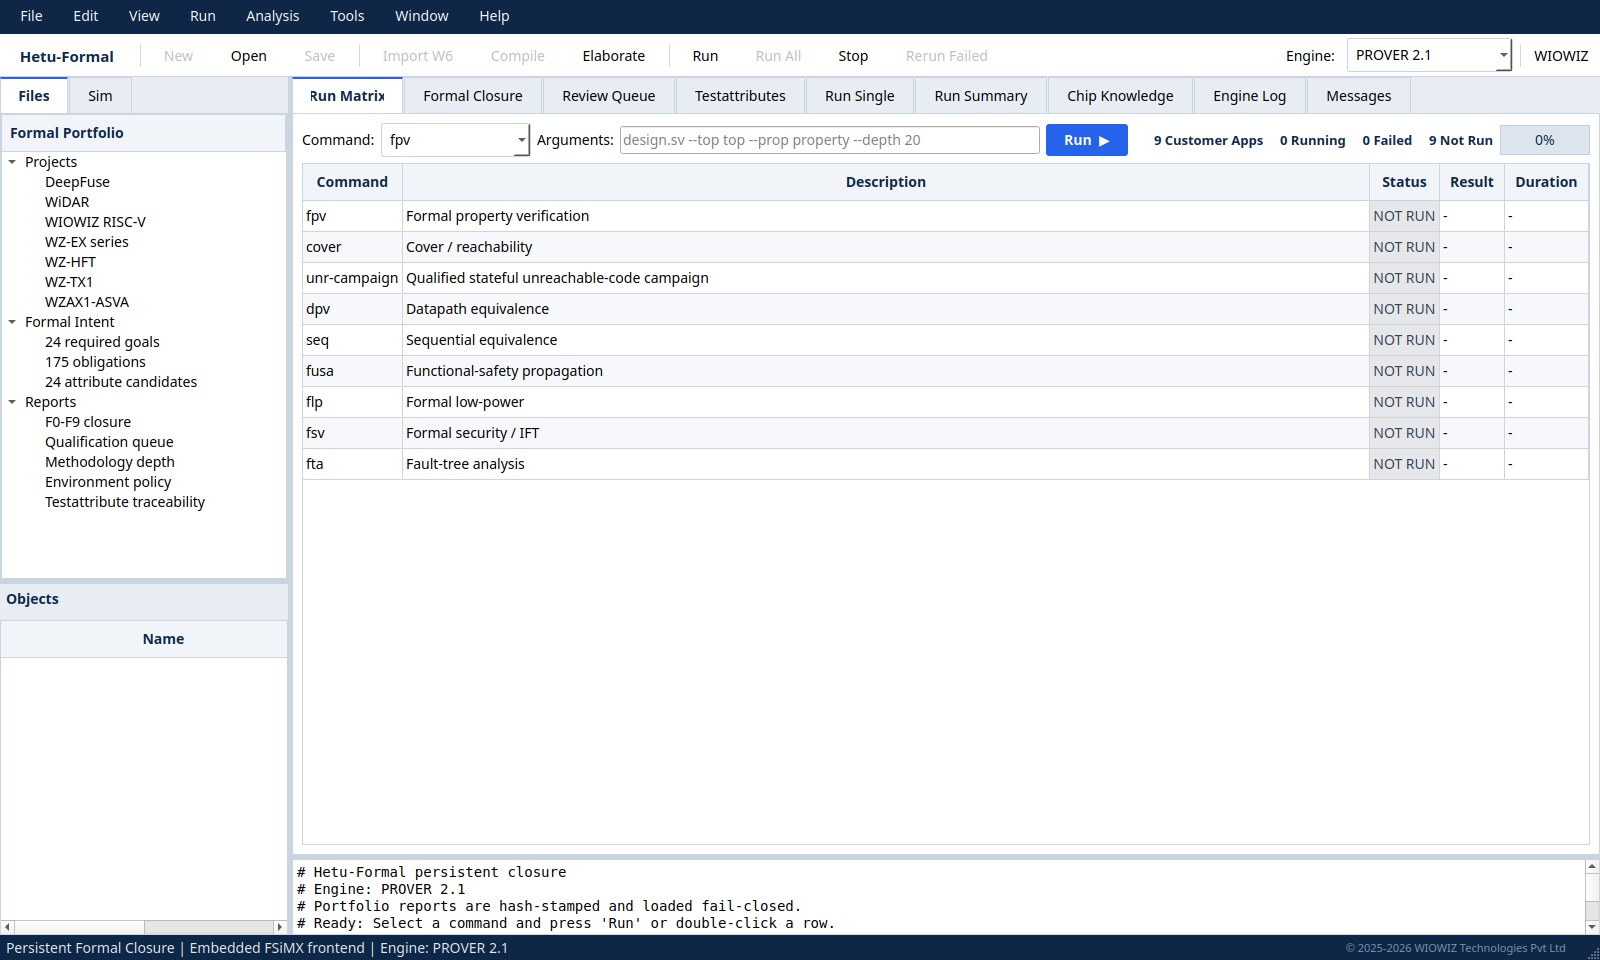Click Open in the toolbar
The image size is (1600, 960).
[249, 56]
